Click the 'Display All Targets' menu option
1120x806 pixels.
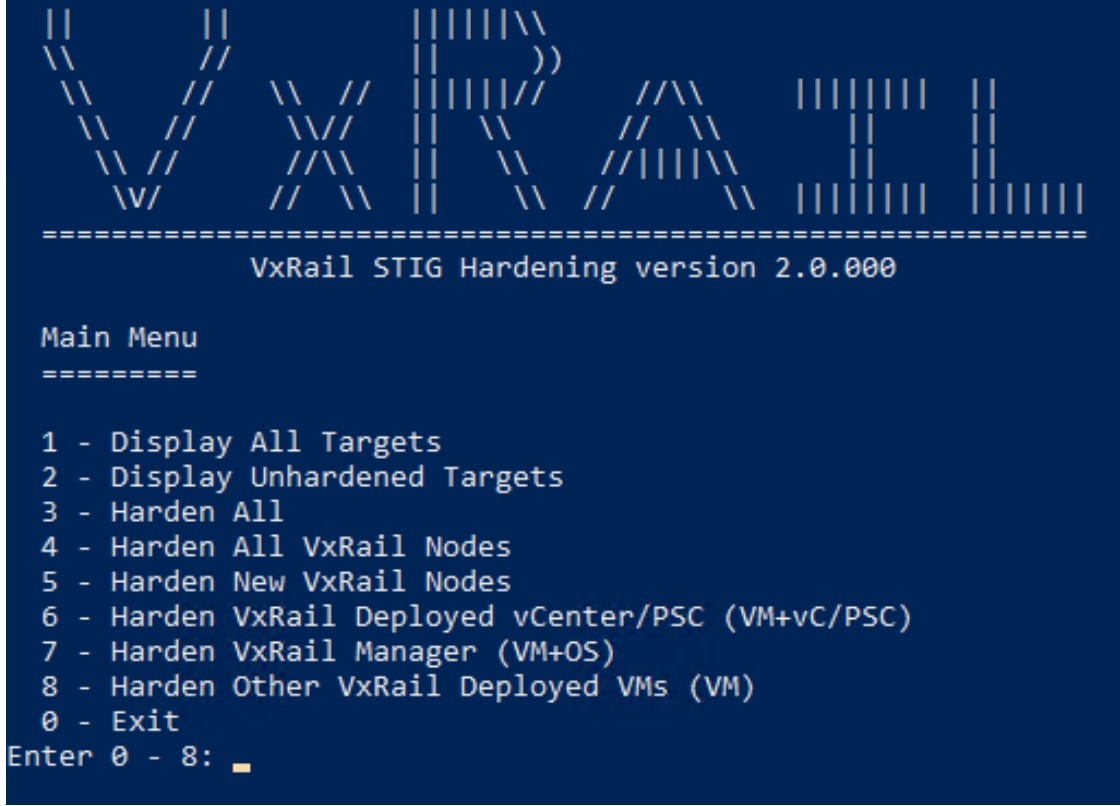coord(242,440)
